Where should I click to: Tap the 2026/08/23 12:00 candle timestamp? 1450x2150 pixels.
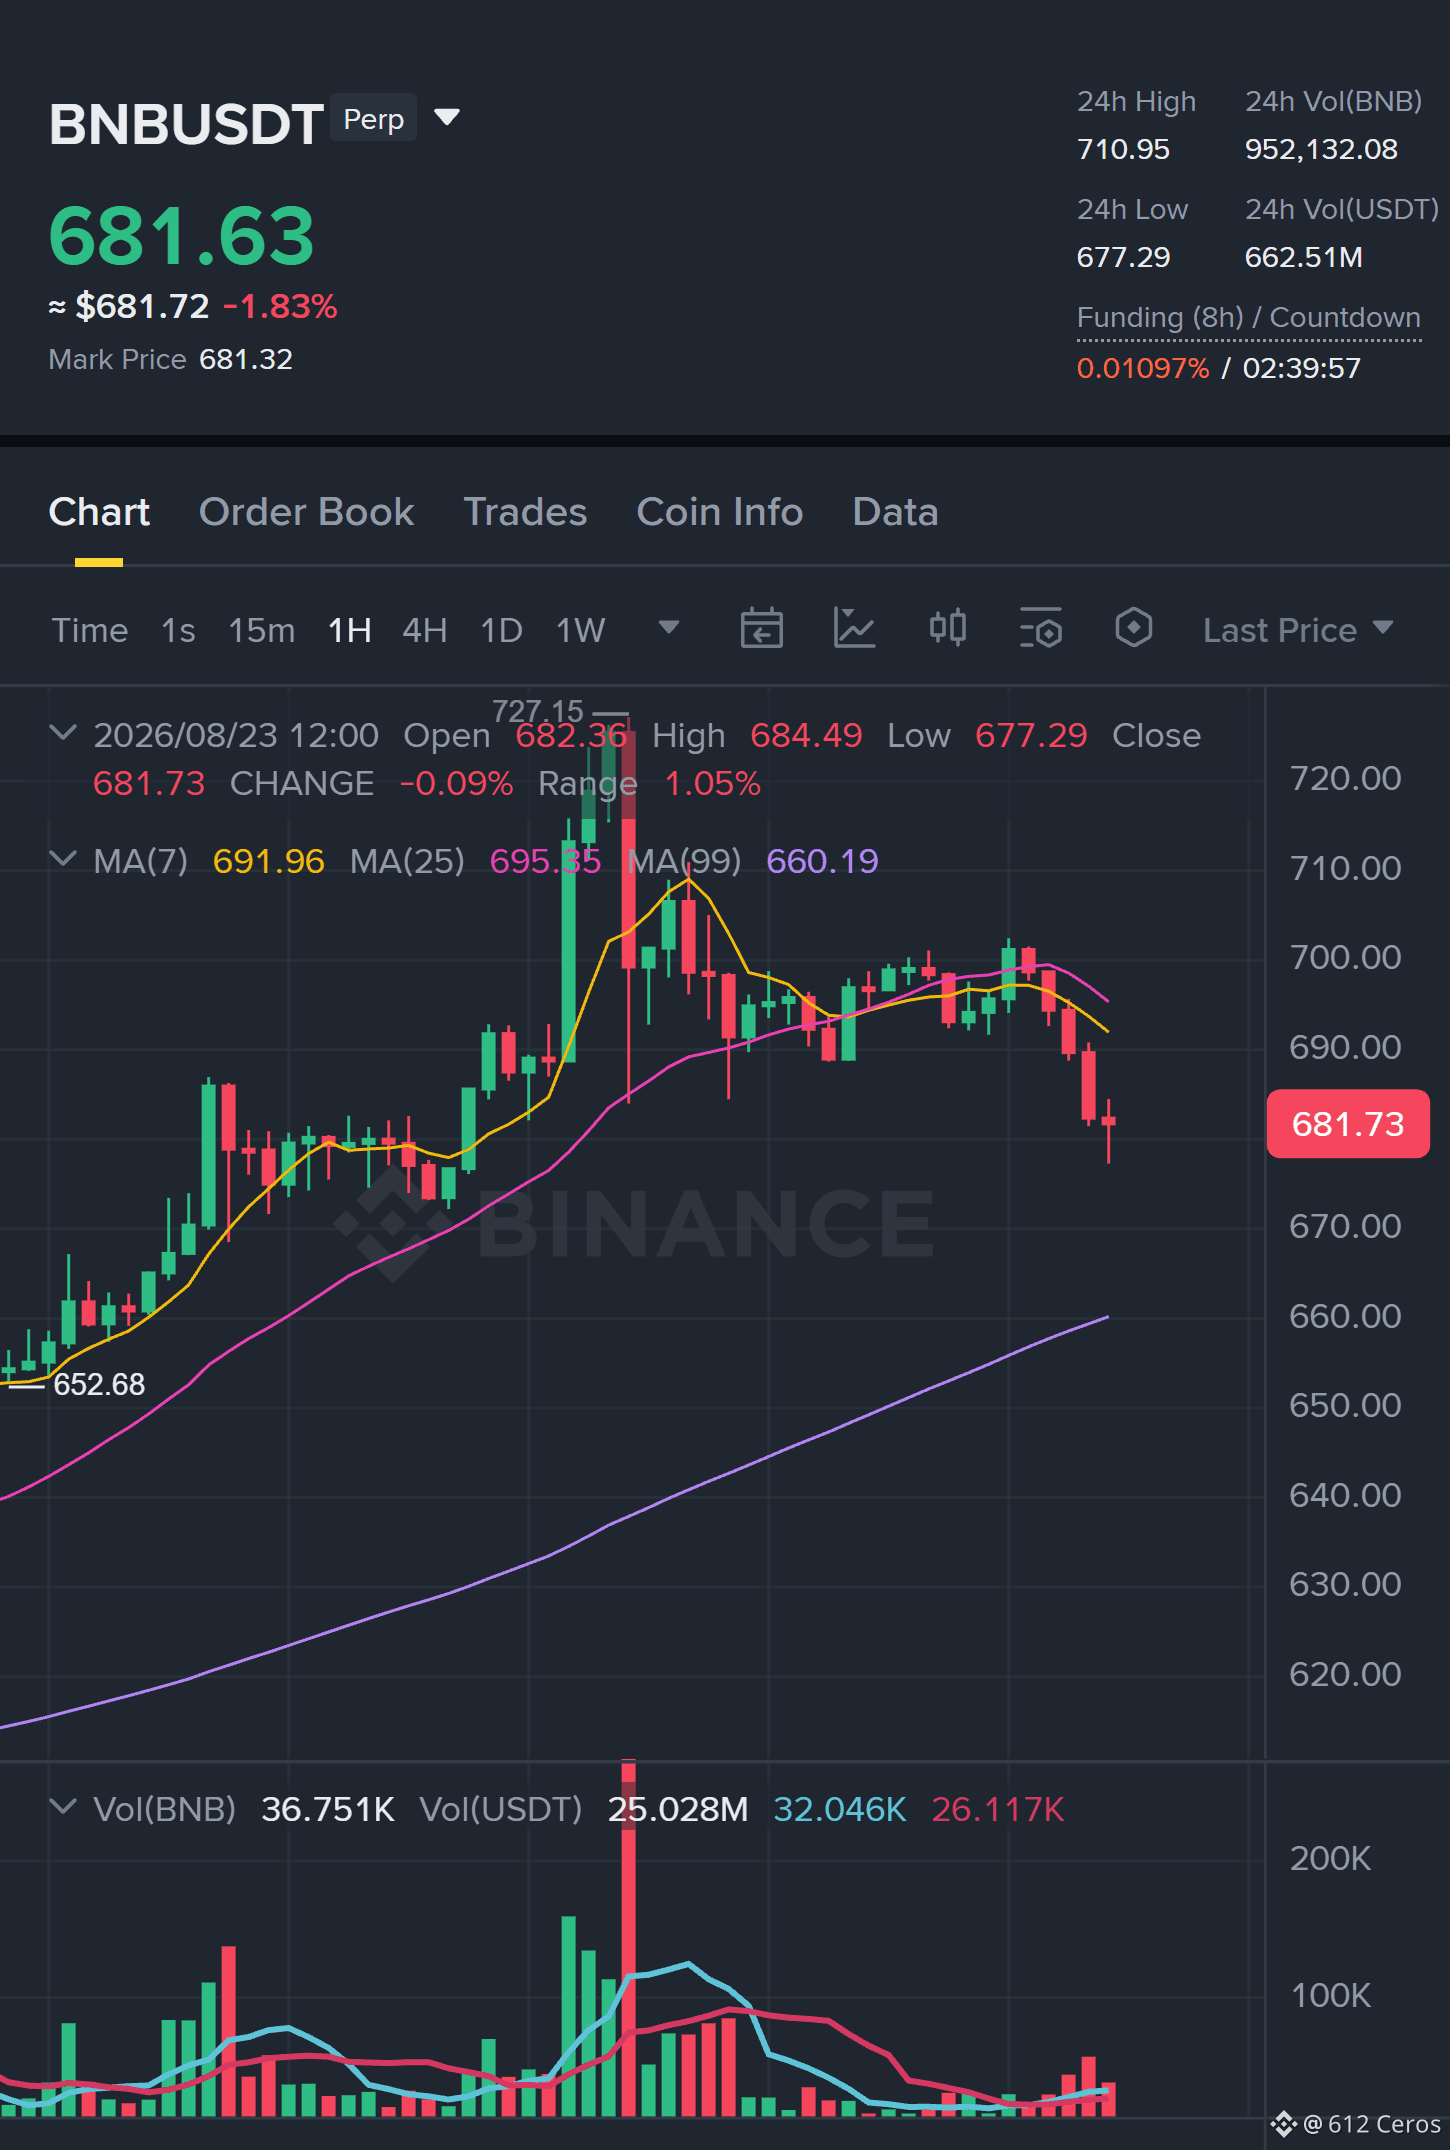236,735
